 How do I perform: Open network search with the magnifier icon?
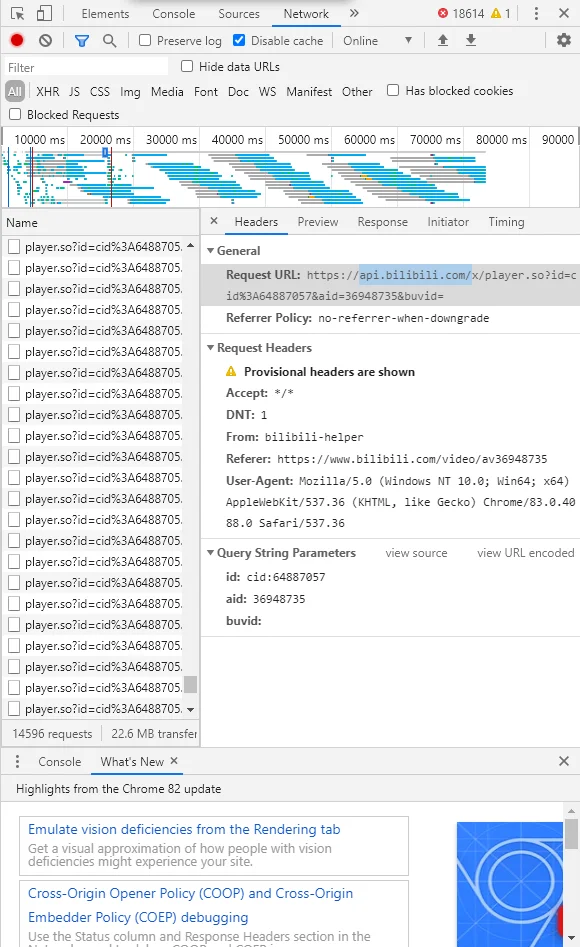[x=109, y=40]
